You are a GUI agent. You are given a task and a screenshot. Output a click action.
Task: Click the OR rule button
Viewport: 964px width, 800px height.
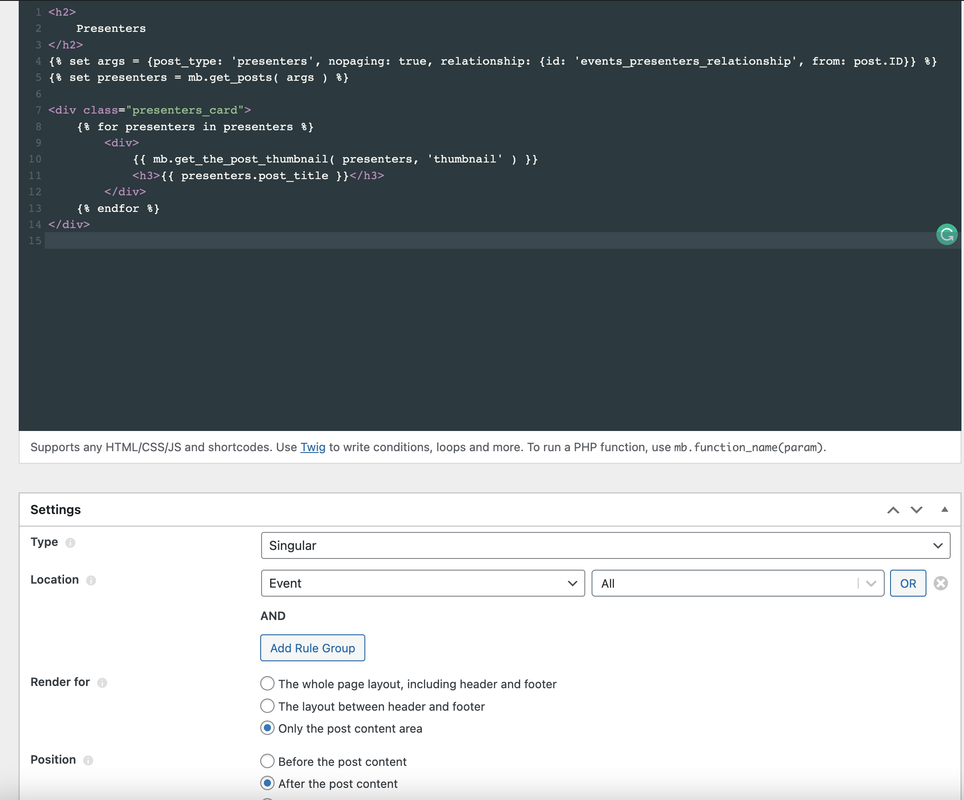907,583
